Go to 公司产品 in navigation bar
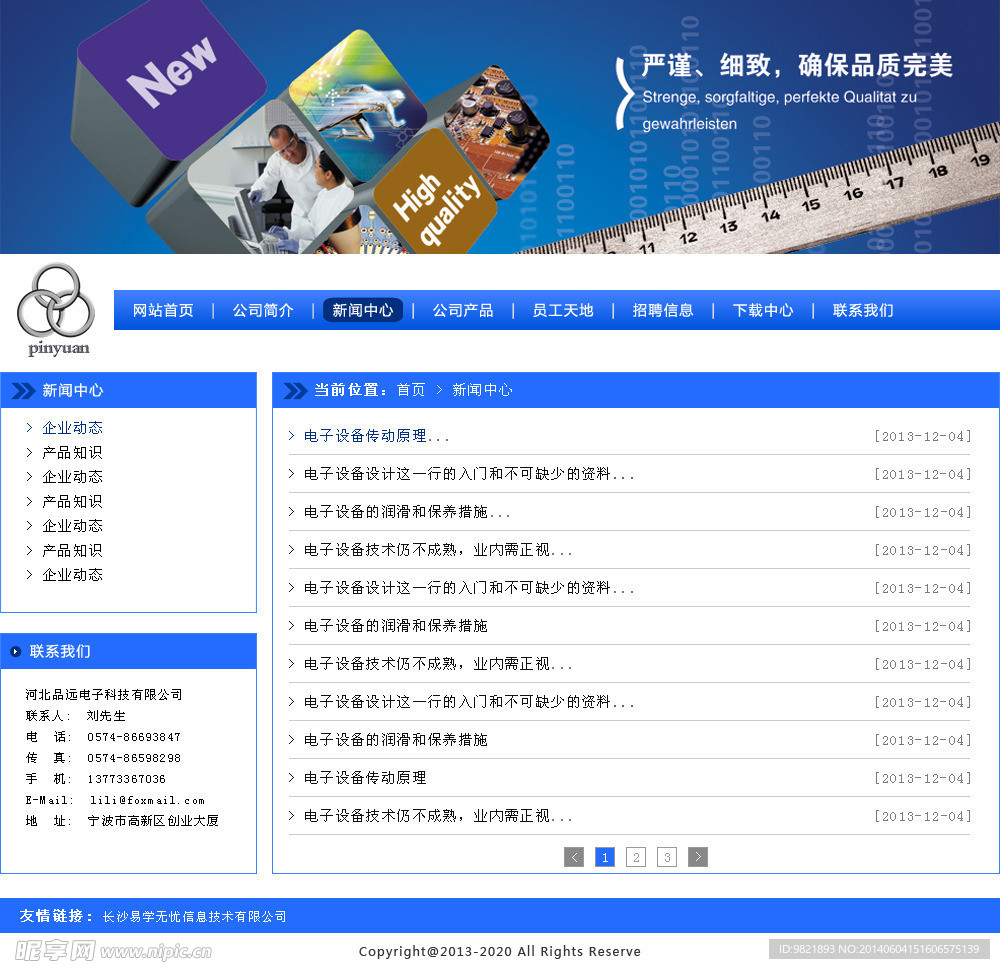Viewport: 1000px width, 969px height. 463,311
